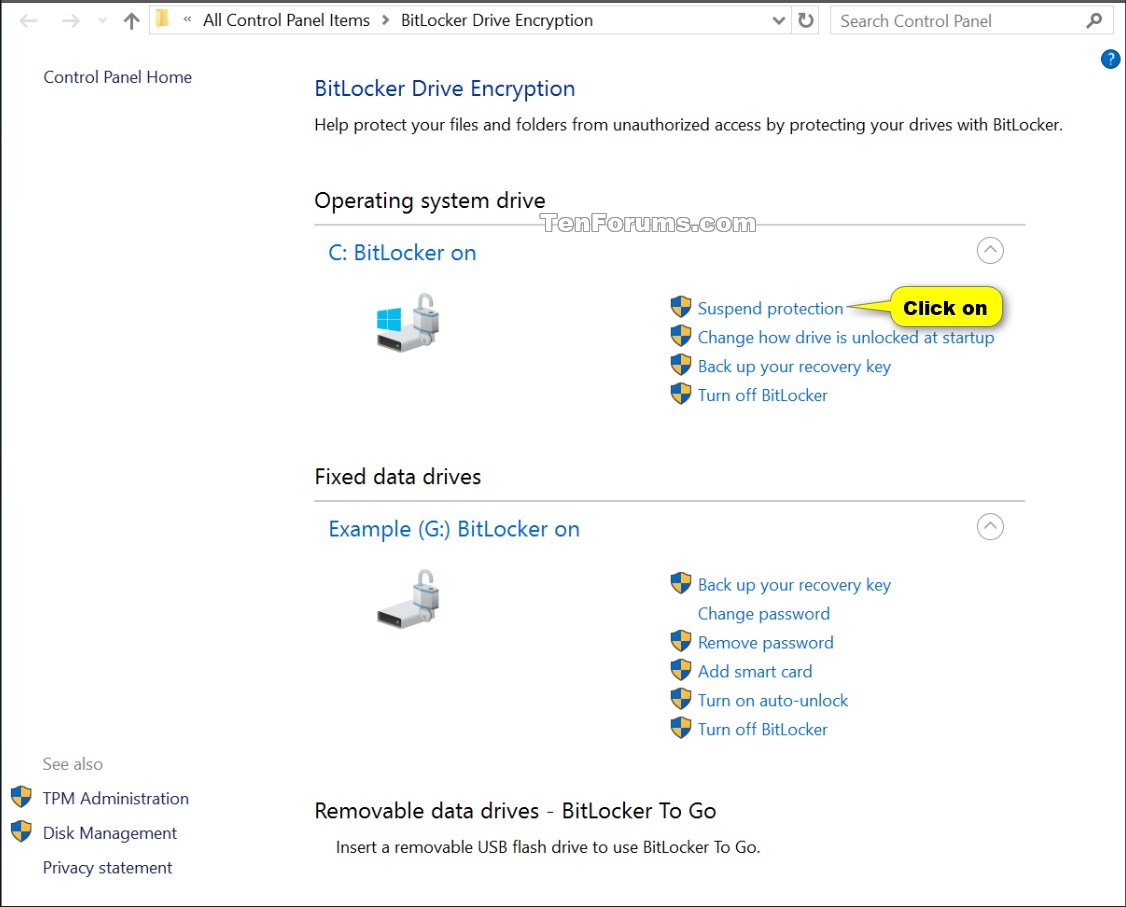
Task: Go forward with the Forward arrow
Action: pyautogui.click(x=70, y=21)
